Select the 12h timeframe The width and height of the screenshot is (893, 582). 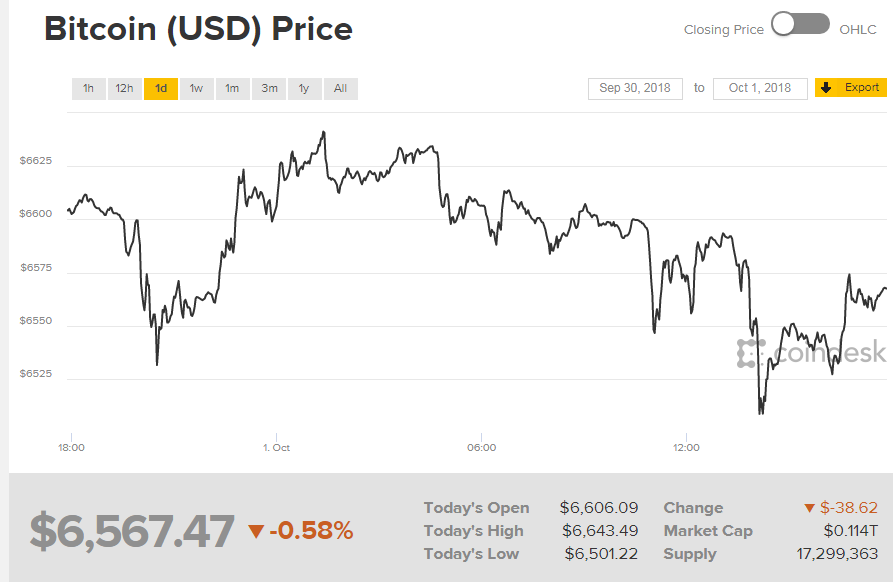(124, 88)
